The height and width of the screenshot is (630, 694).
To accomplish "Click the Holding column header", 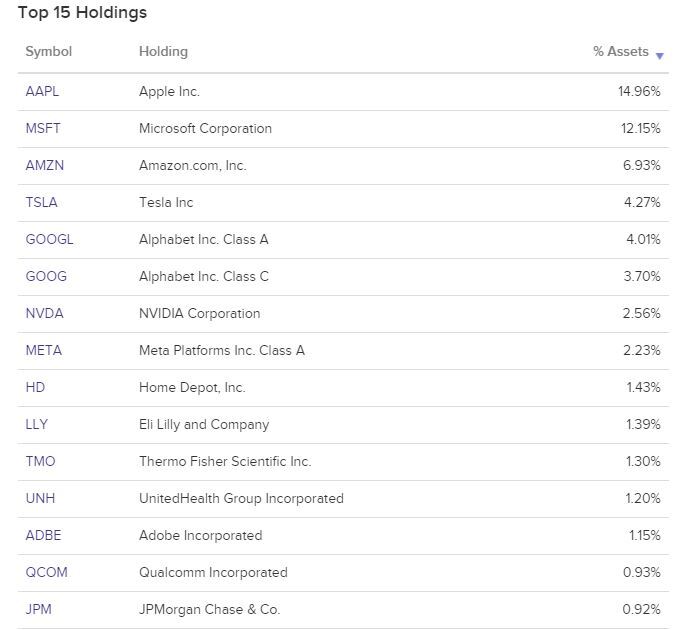I will click(163, 51).
